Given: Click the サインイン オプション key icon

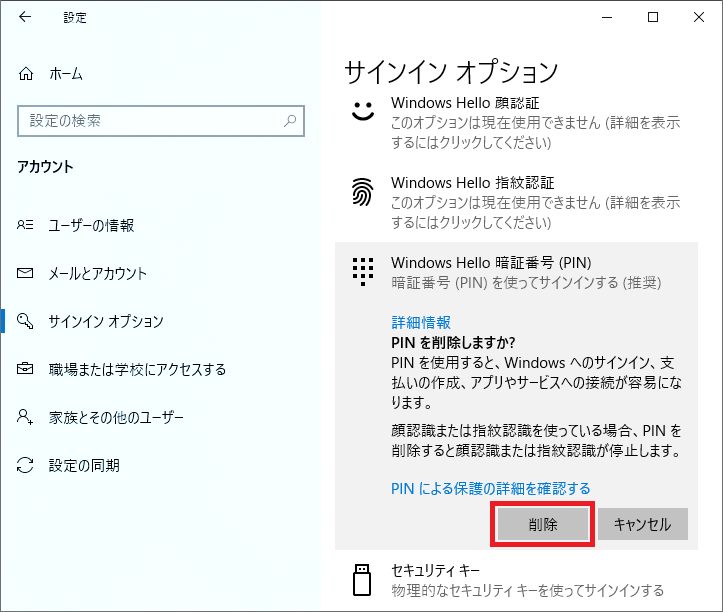Looking at the screenshot, I should coord(25,321).
